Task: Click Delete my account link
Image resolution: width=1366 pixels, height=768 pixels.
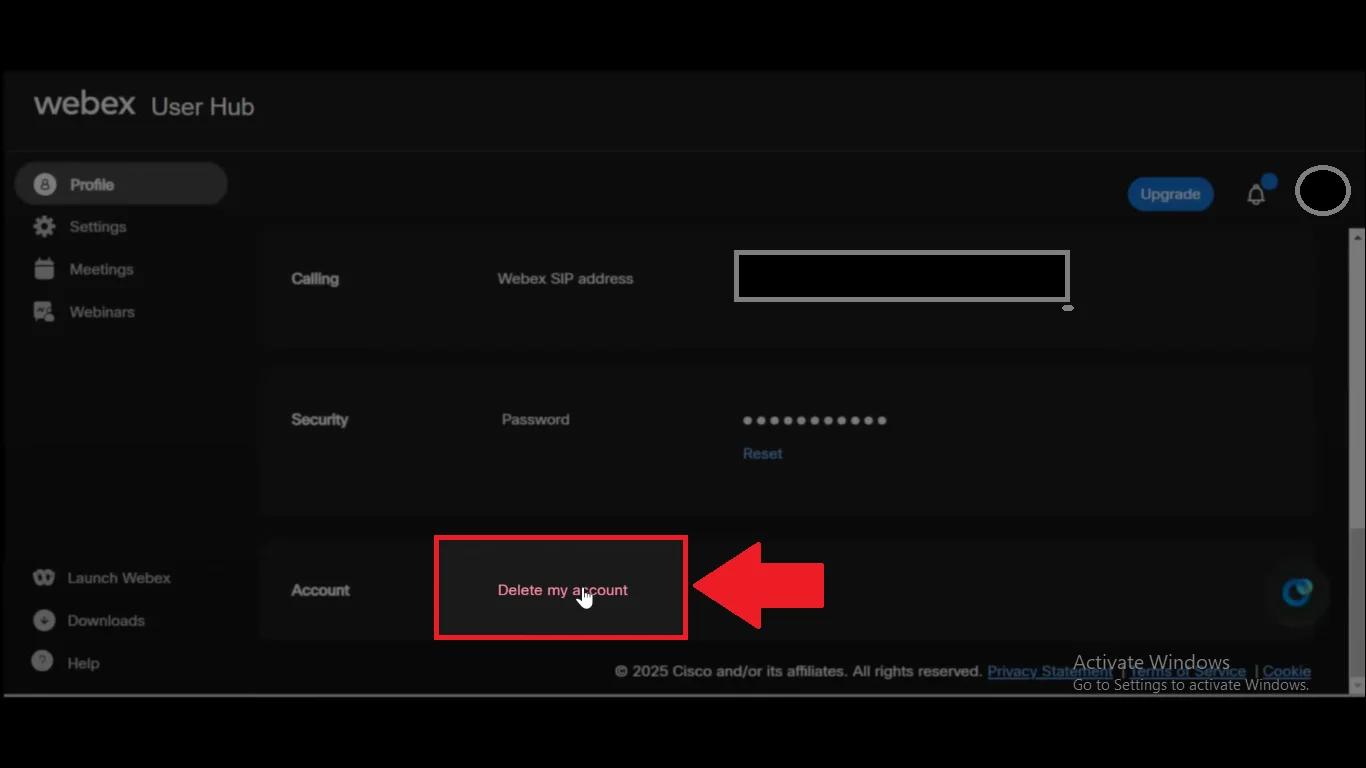Action: point(563,590)
